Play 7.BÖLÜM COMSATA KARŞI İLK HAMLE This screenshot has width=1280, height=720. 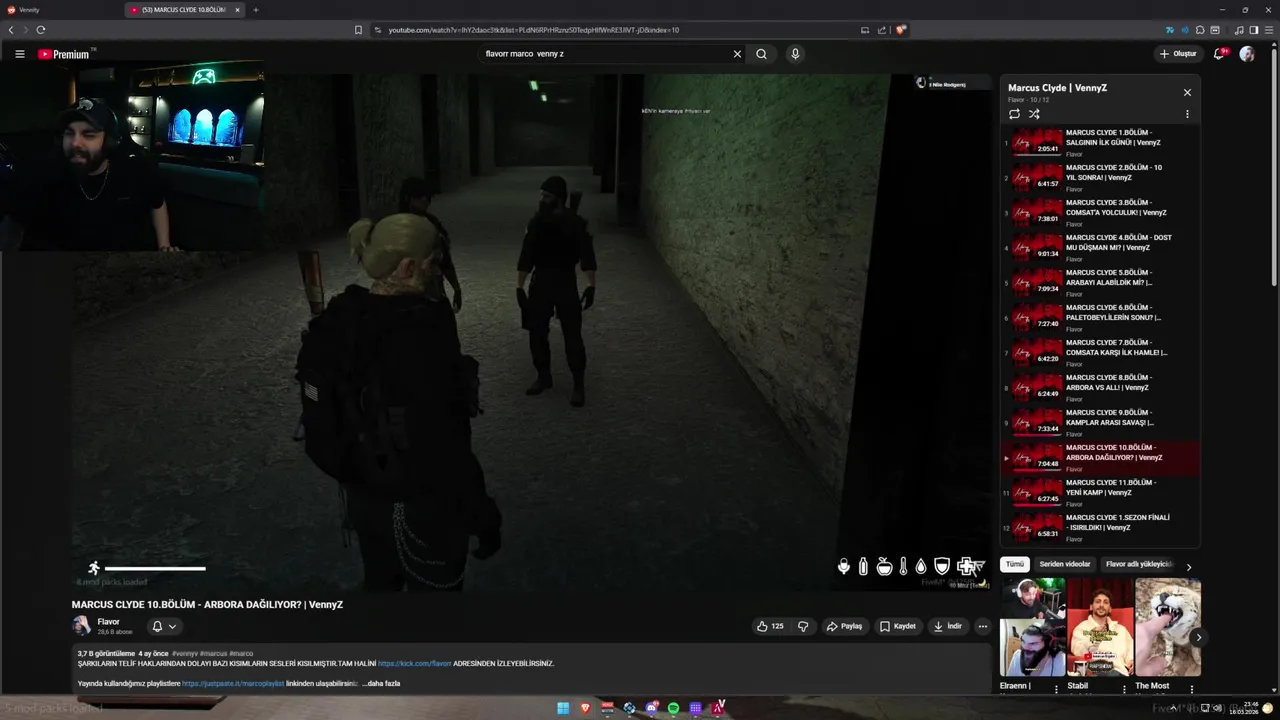click(1100, 353)
